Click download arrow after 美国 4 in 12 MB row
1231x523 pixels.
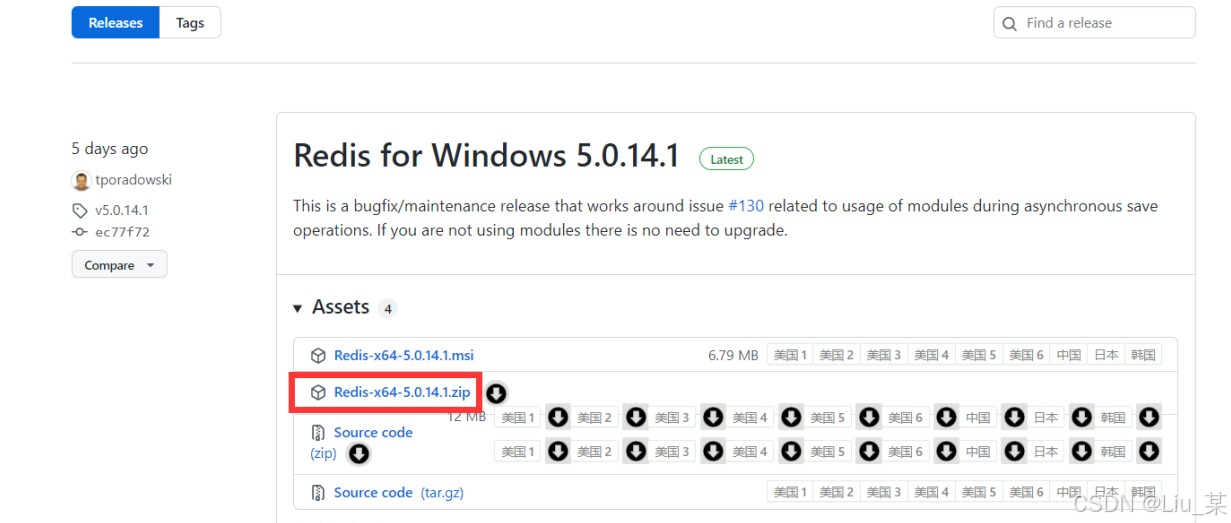tap(790, 417)
